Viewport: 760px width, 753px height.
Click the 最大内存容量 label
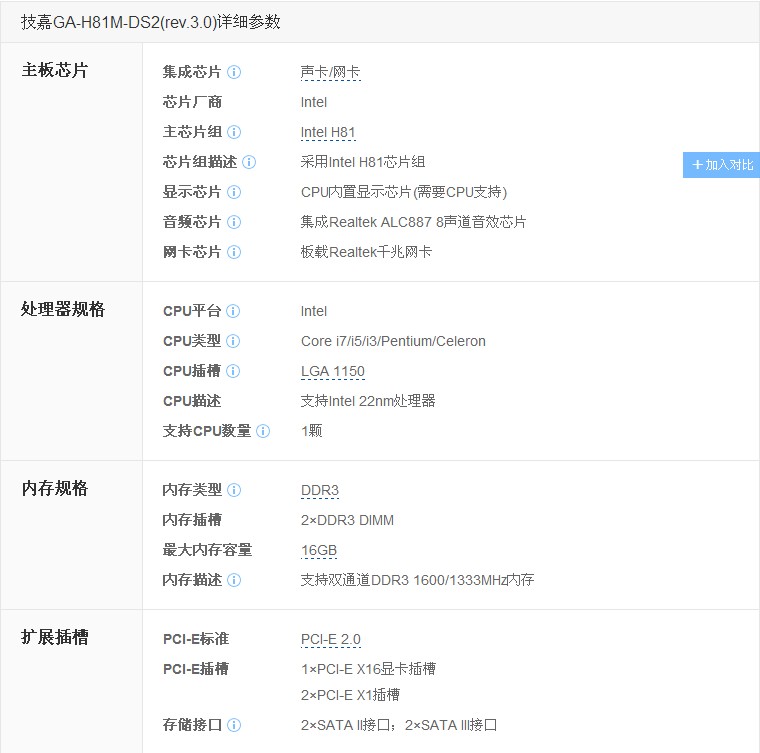click(207, 550)
